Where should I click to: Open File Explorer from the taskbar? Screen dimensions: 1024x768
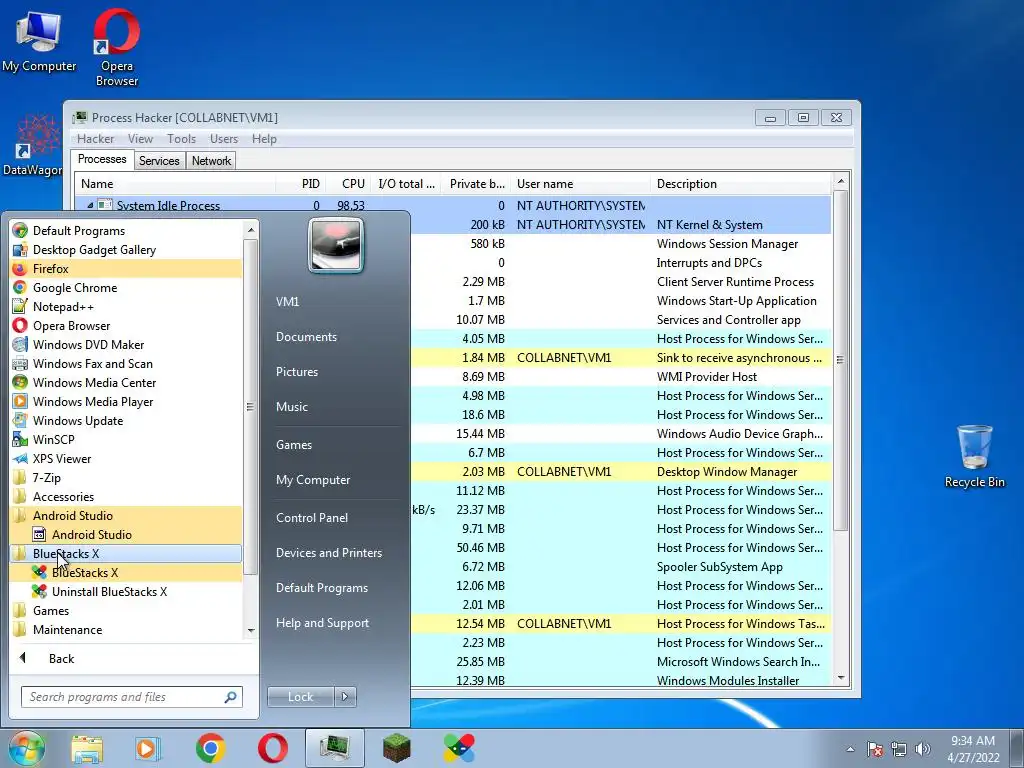87,748
